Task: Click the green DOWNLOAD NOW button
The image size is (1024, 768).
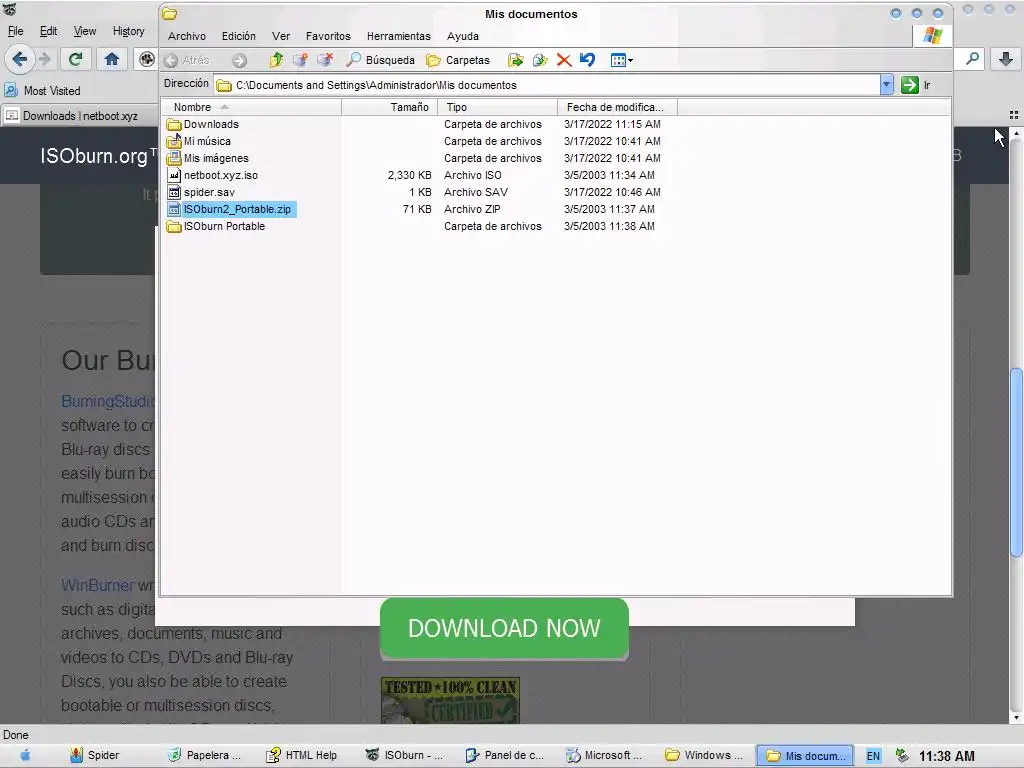Action: coord(504,628)
